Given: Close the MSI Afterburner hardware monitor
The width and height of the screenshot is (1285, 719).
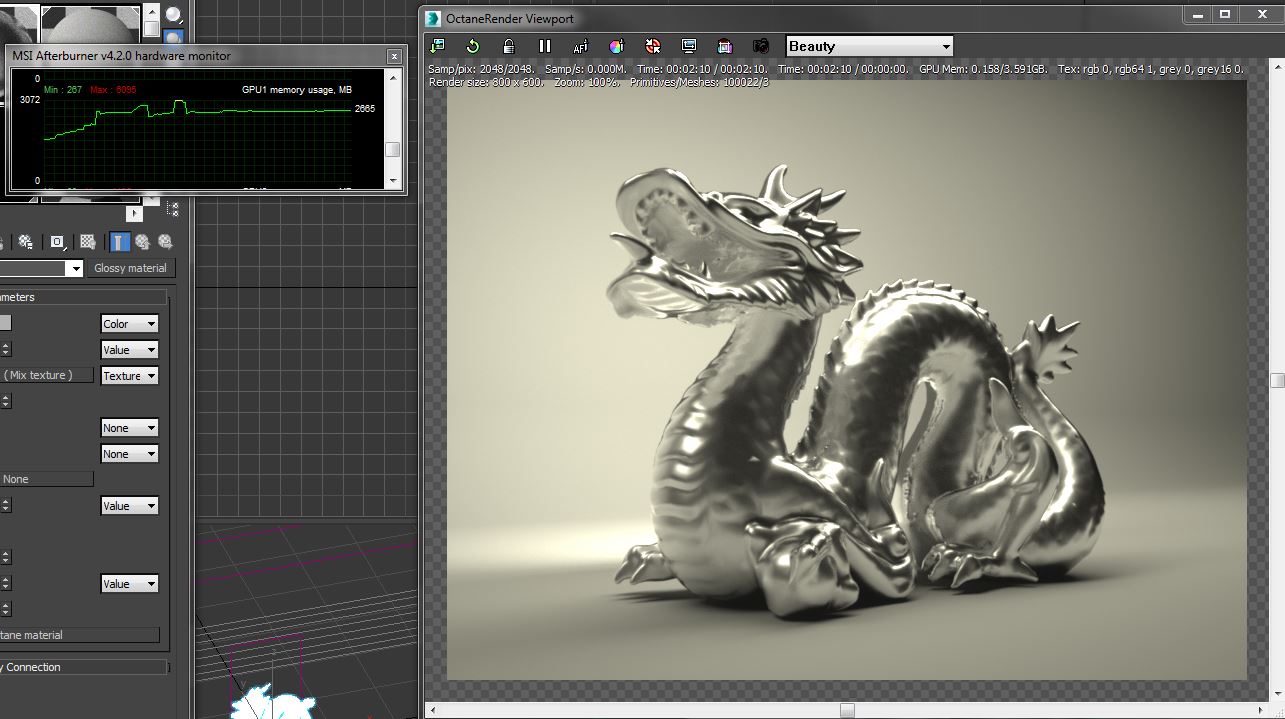Looking at the screenshot, I should pos(394,56).
